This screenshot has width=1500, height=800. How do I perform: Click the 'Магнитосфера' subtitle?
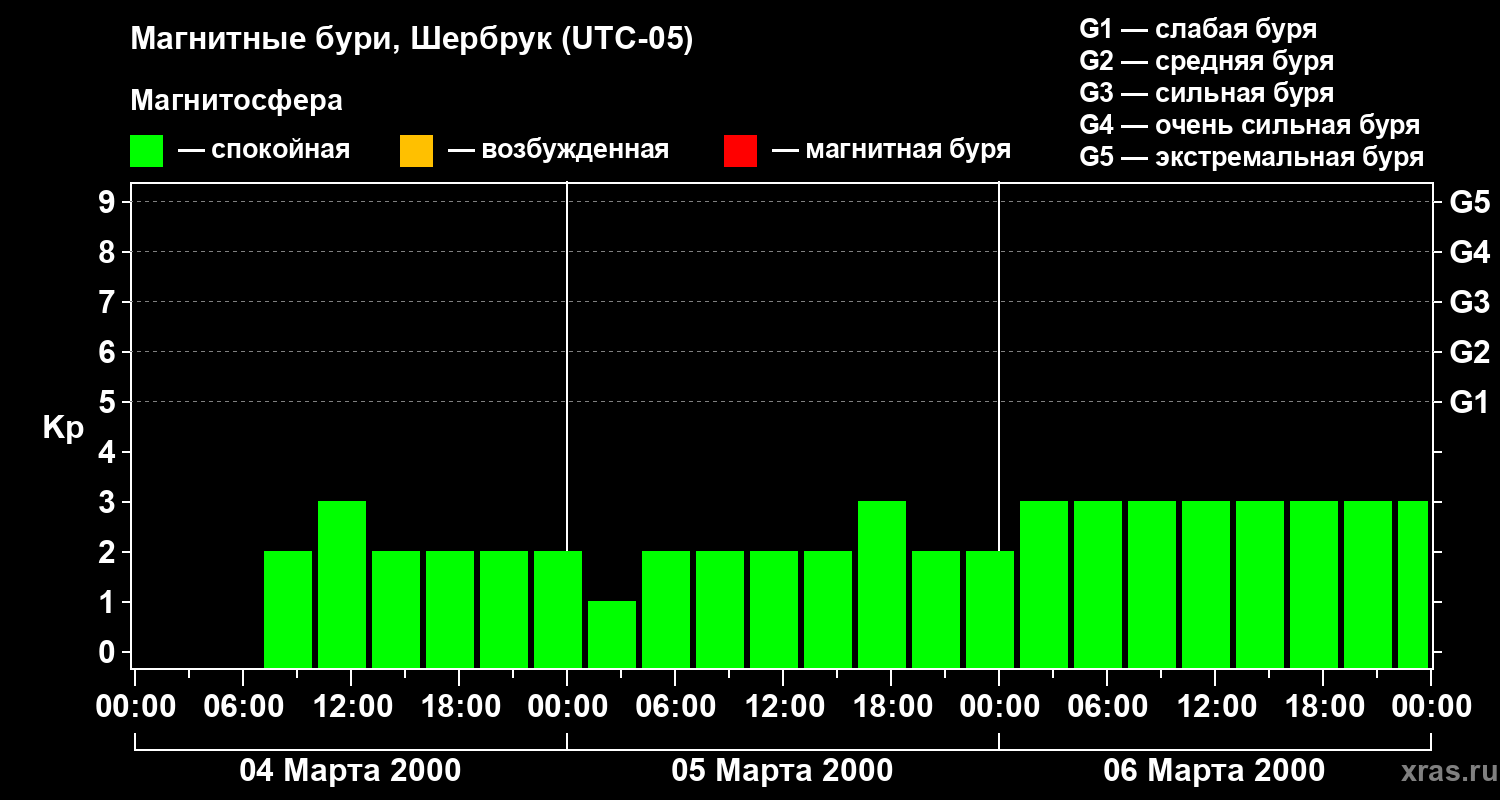point(237,101)
